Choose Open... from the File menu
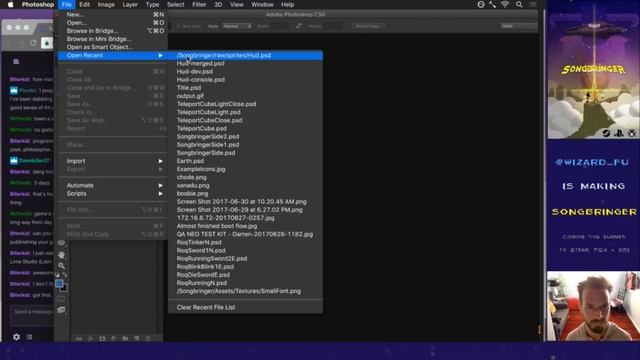The image size is (640, 360). (113, 22)
